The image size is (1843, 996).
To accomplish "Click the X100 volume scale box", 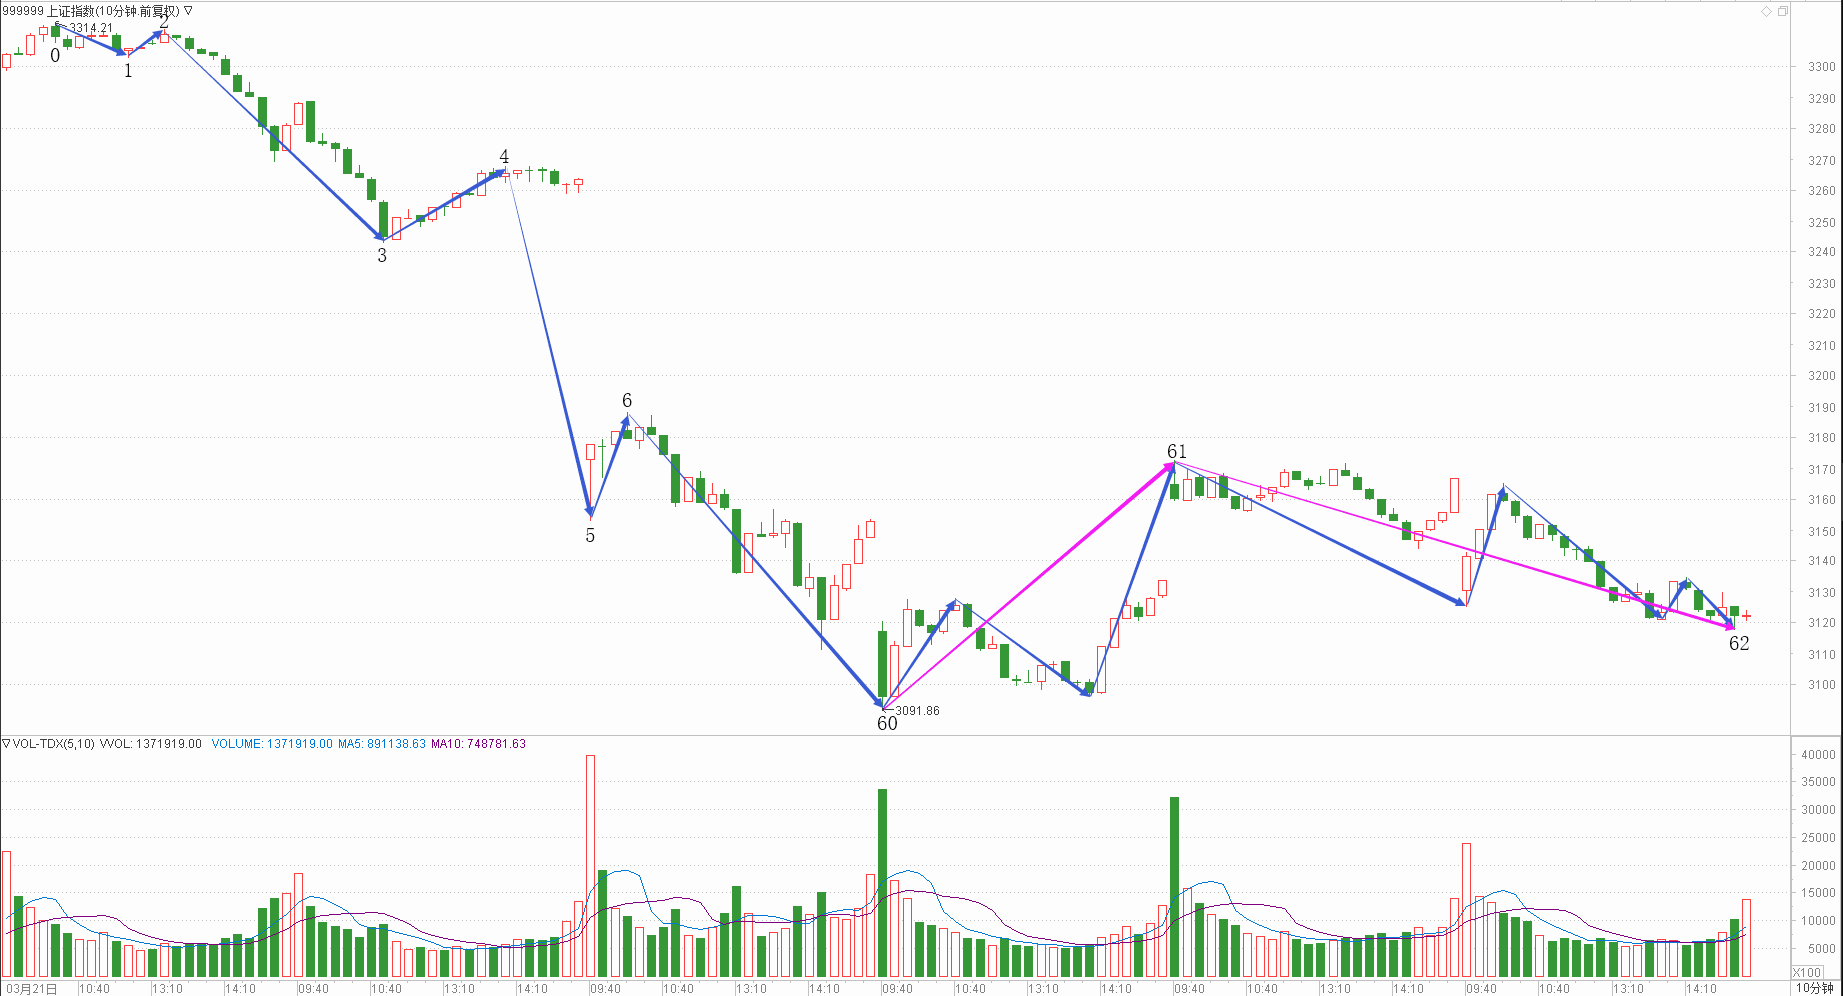I will point(1807,972).
